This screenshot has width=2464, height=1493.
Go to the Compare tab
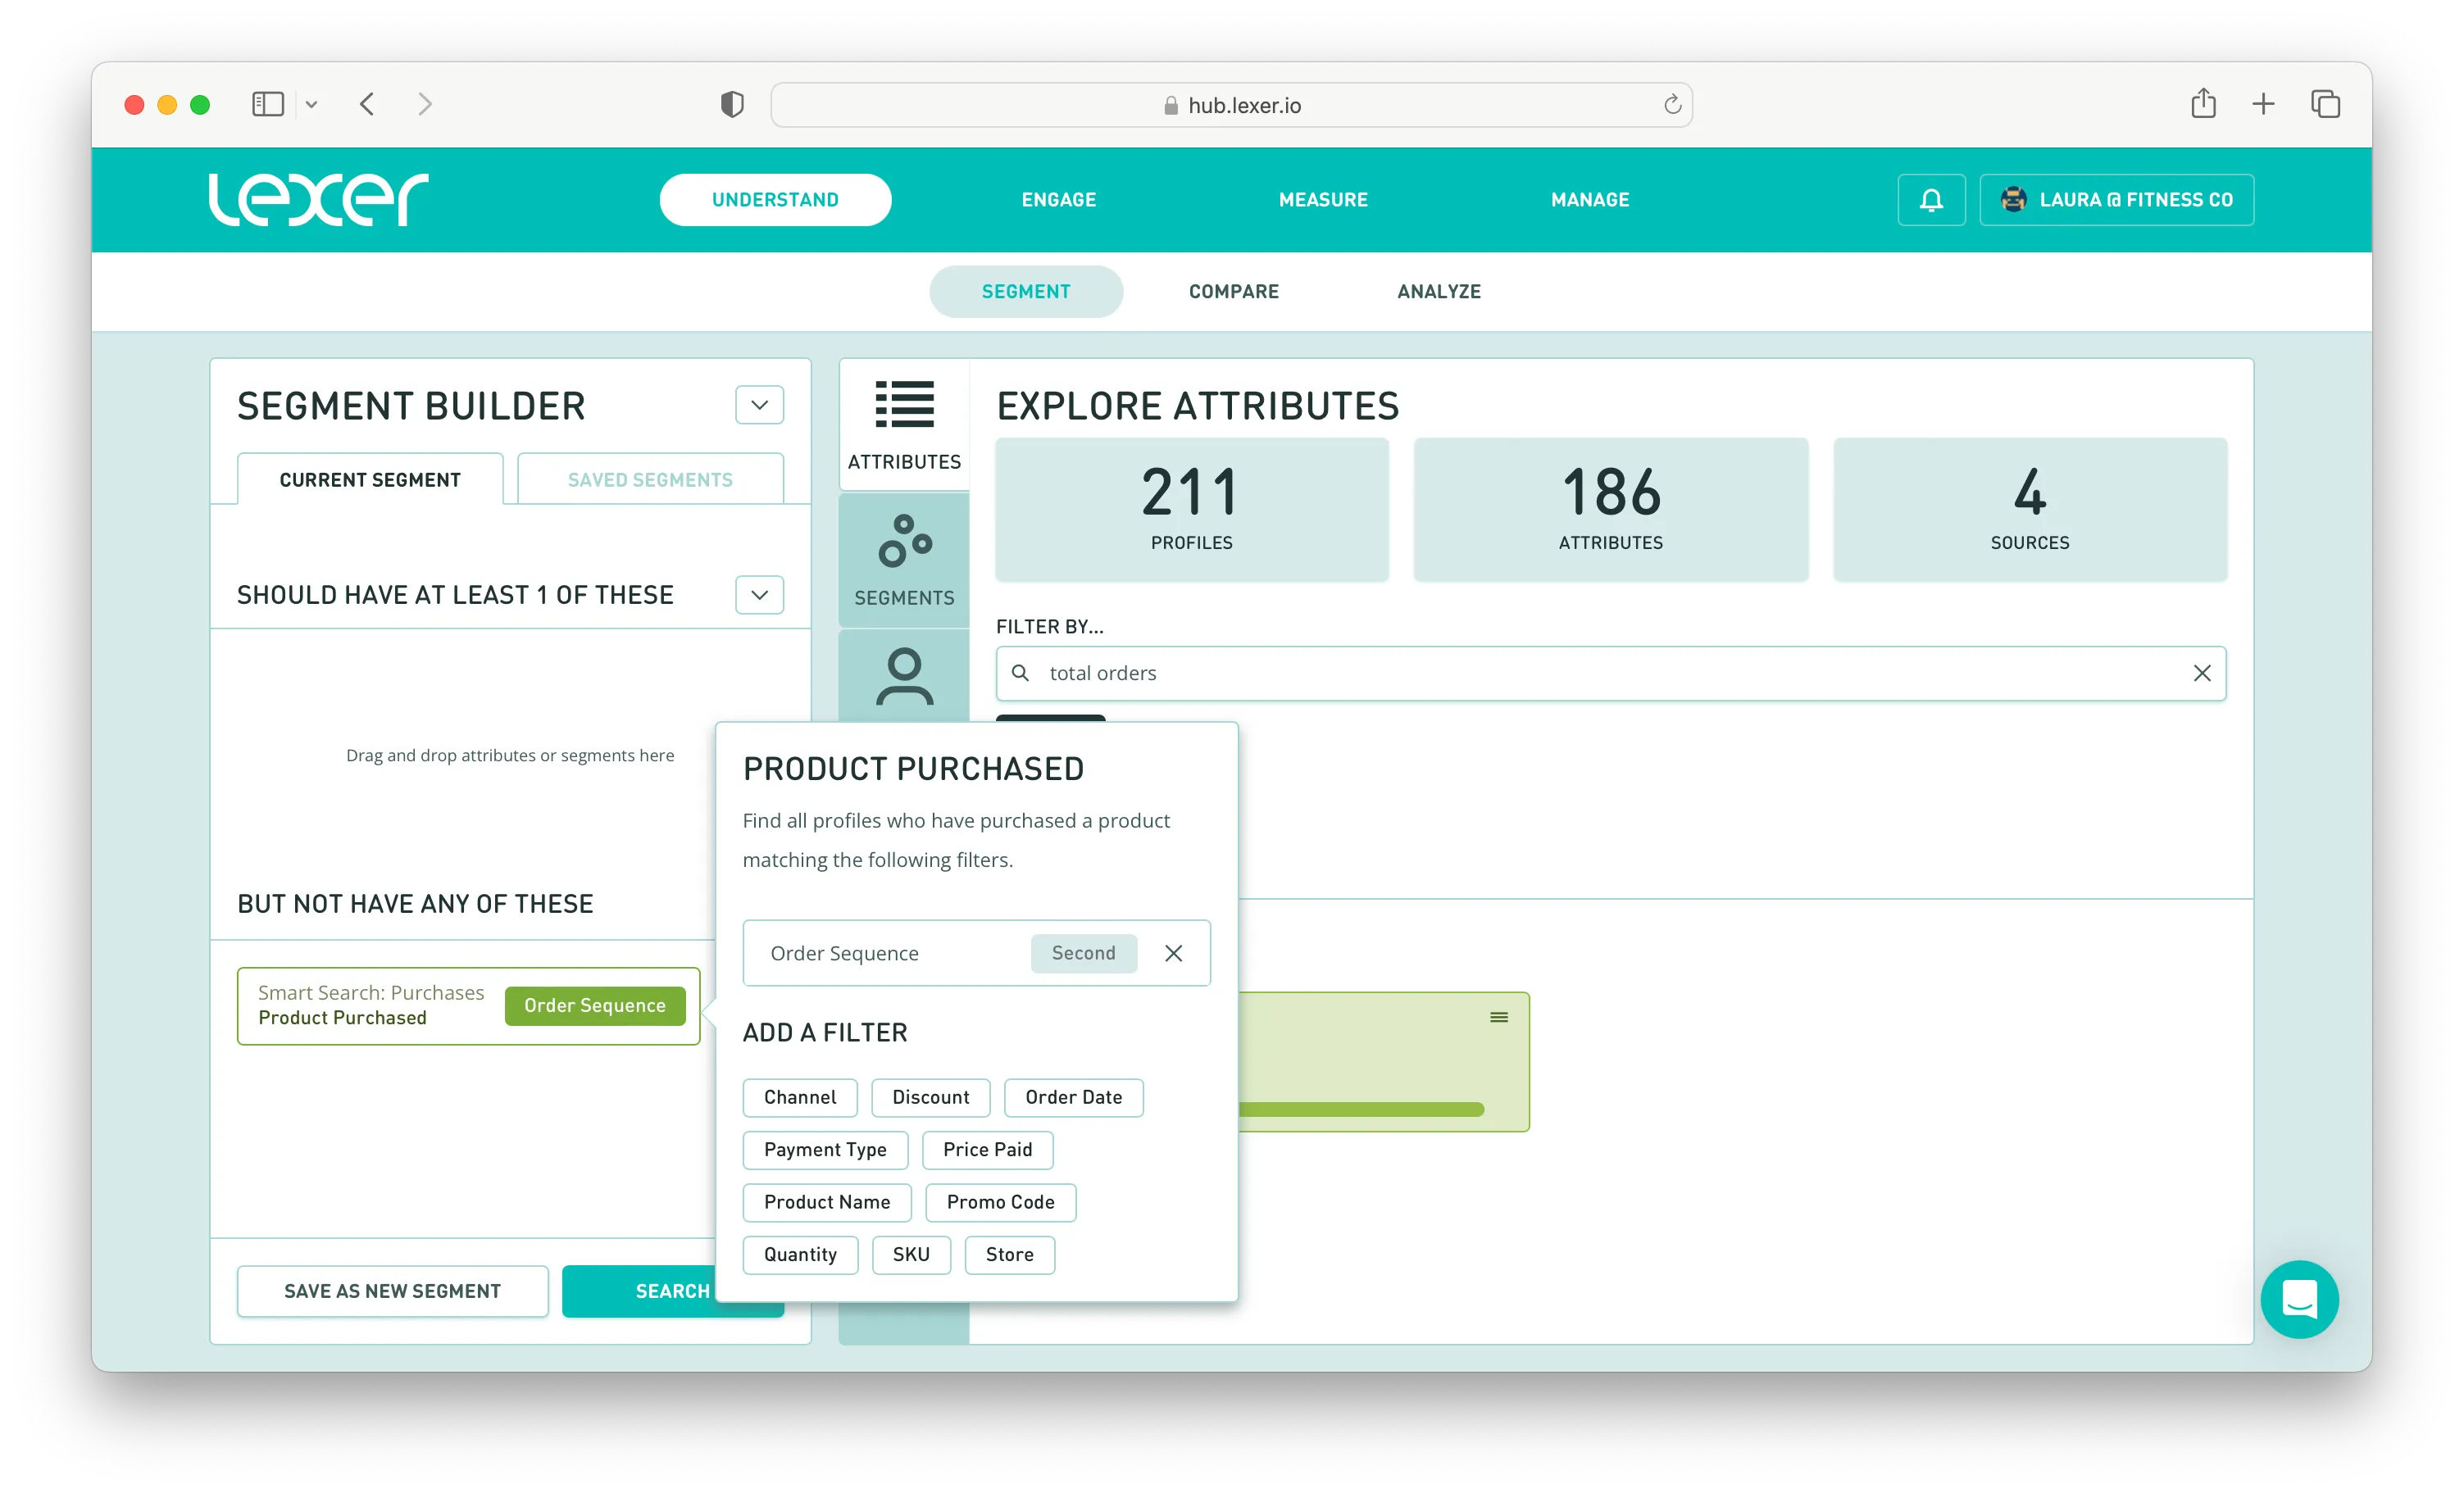point(1233,292)
